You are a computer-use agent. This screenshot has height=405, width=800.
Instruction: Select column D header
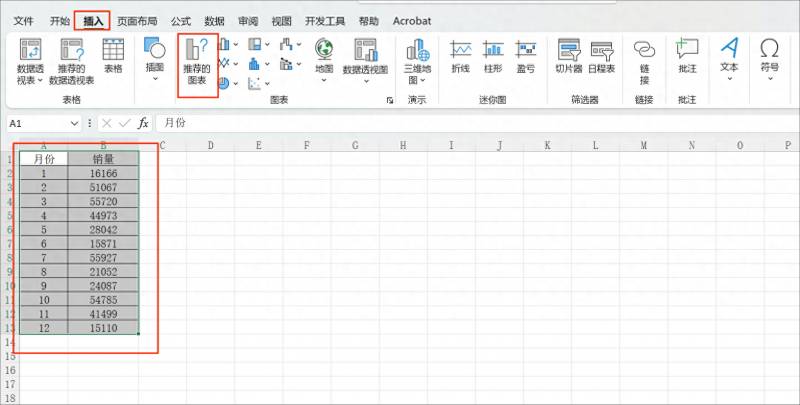[210, 146]
